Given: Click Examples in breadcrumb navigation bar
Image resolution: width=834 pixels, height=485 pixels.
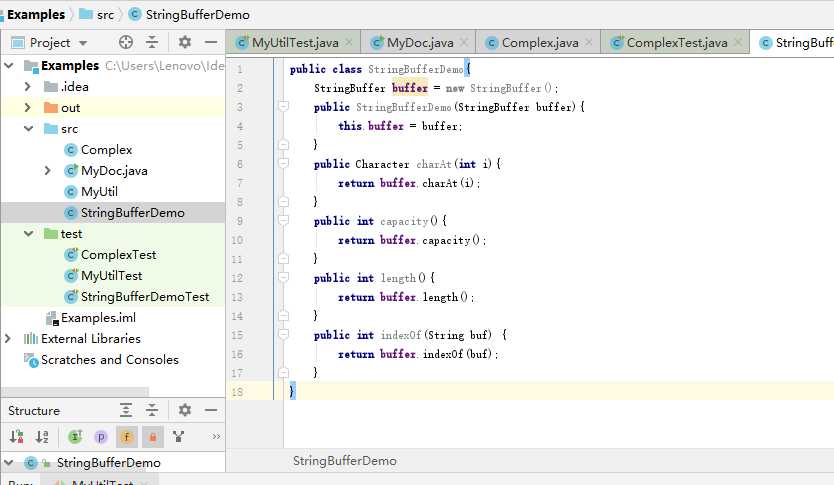Looking at the screenshot, I should (x=36, y=14).
